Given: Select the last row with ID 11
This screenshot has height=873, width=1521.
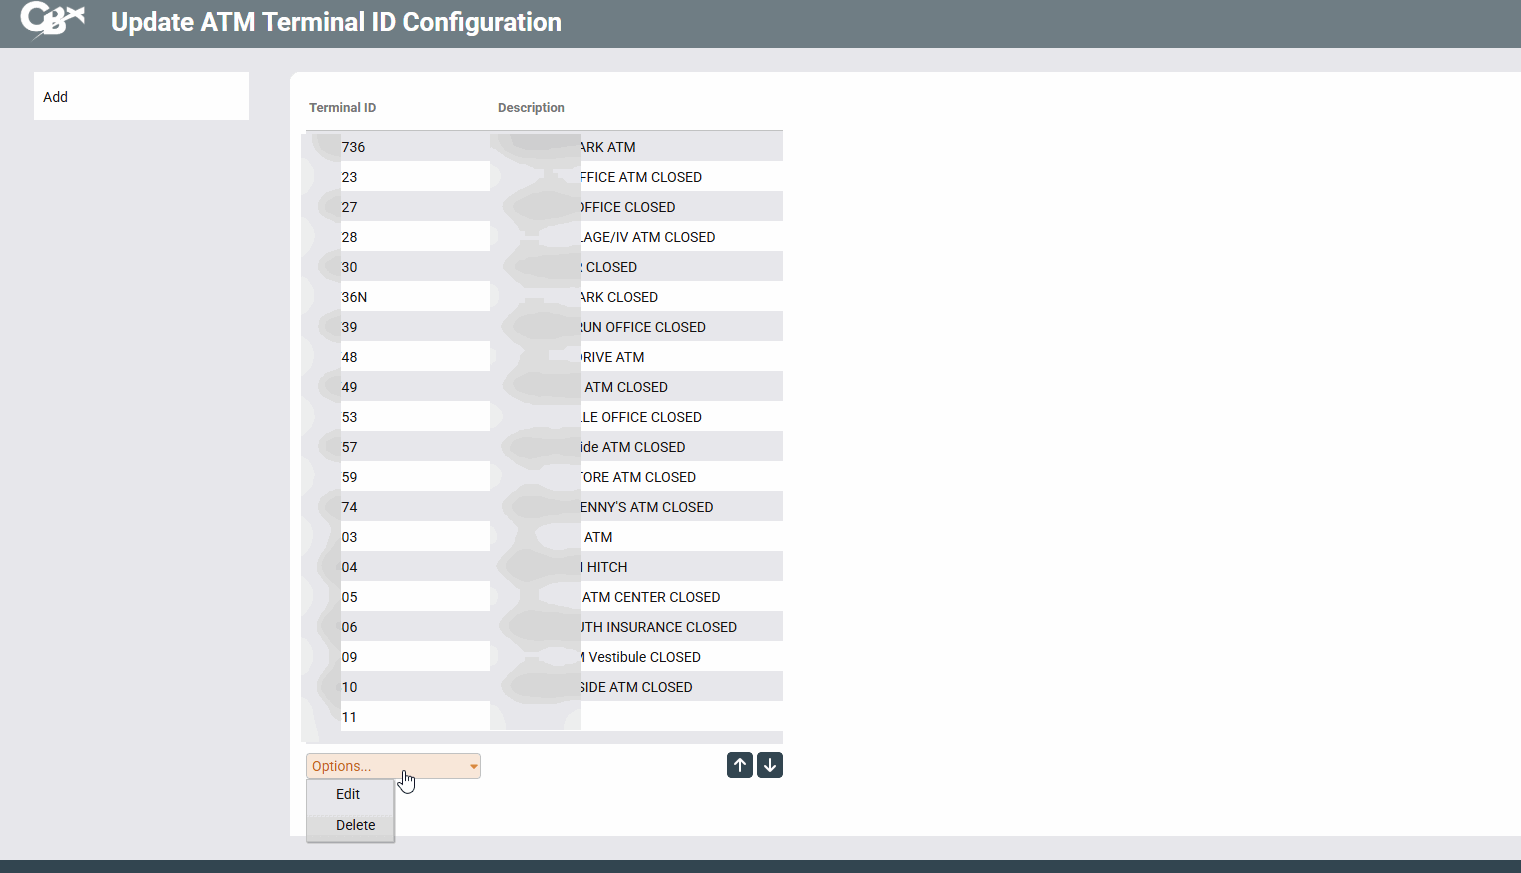Looking at the screenshot, I should tap(350, 717).
